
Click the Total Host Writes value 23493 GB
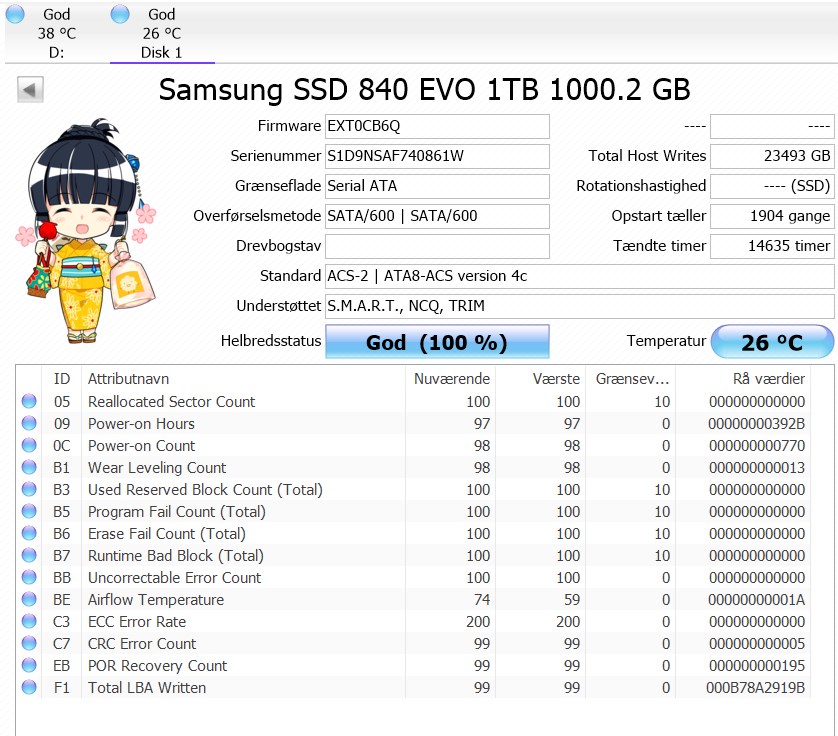click(x=772, y=156)
